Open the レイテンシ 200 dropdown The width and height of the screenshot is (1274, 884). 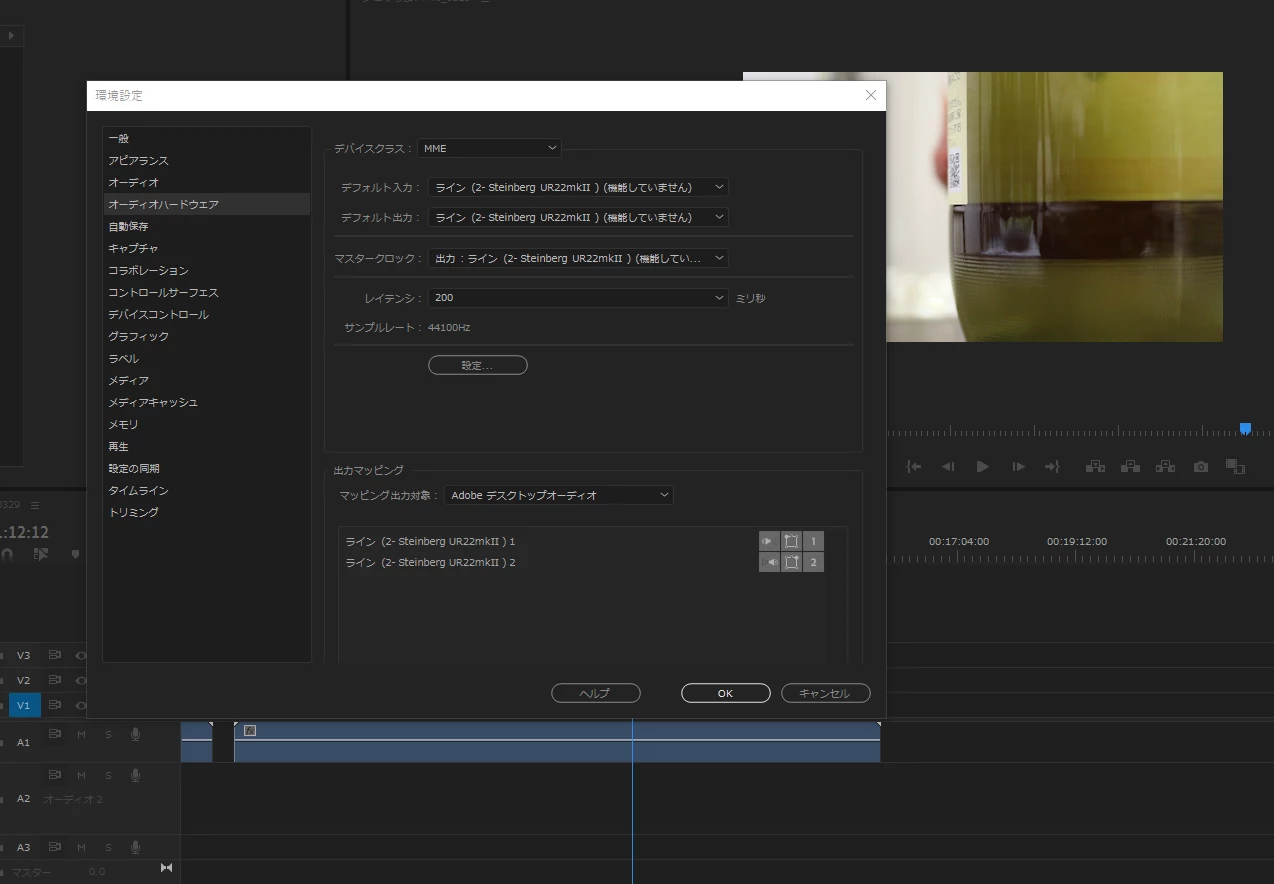tap(578, 297)
